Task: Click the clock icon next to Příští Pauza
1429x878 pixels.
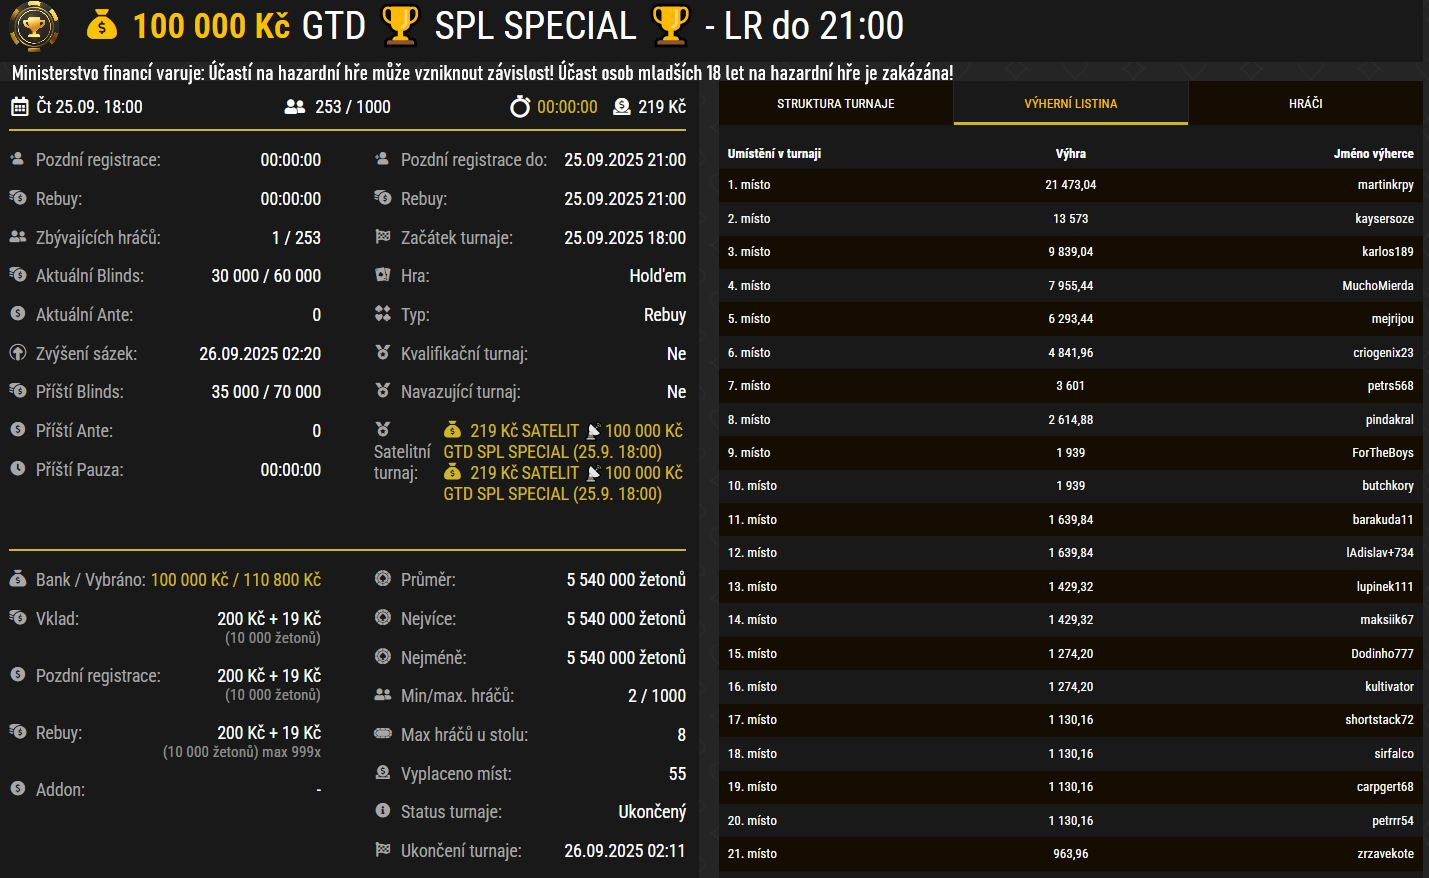Action: (x=18, y=469)
